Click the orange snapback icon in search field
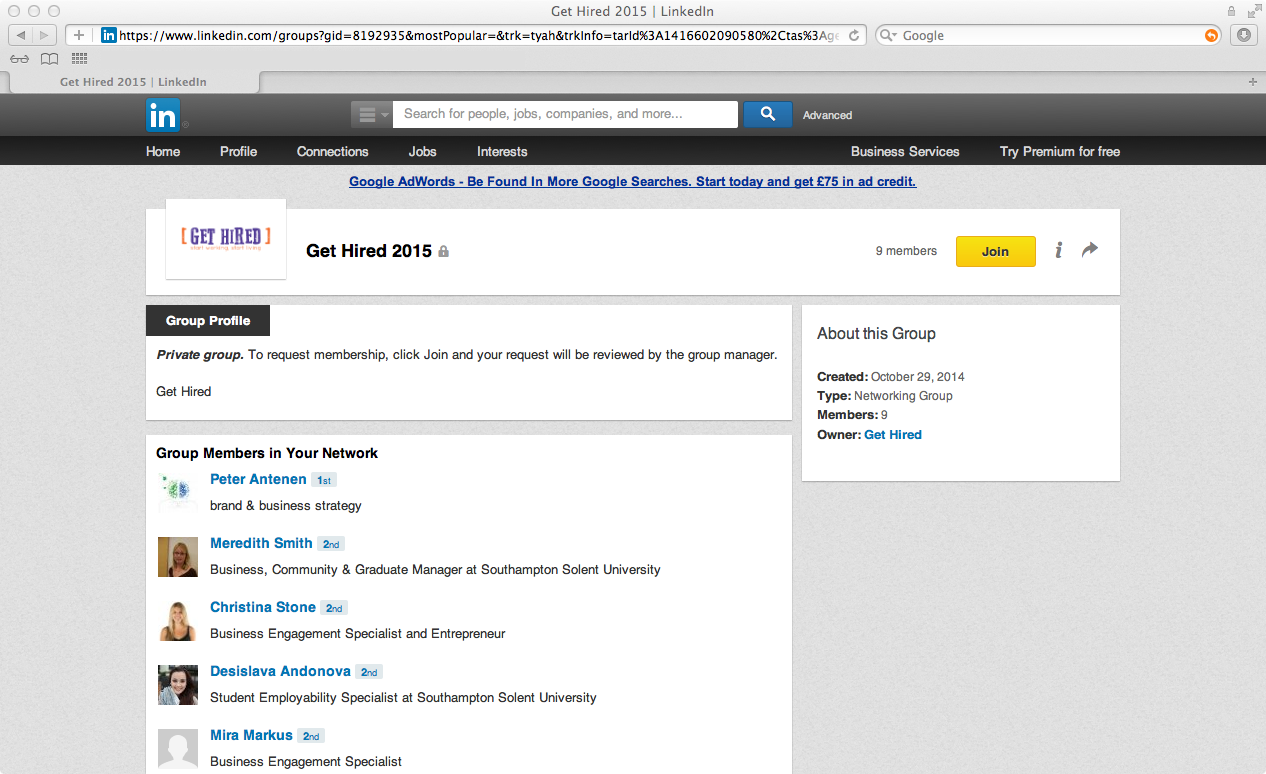The height and width of the screenshot is (774, 1266). click(1211, 35)
